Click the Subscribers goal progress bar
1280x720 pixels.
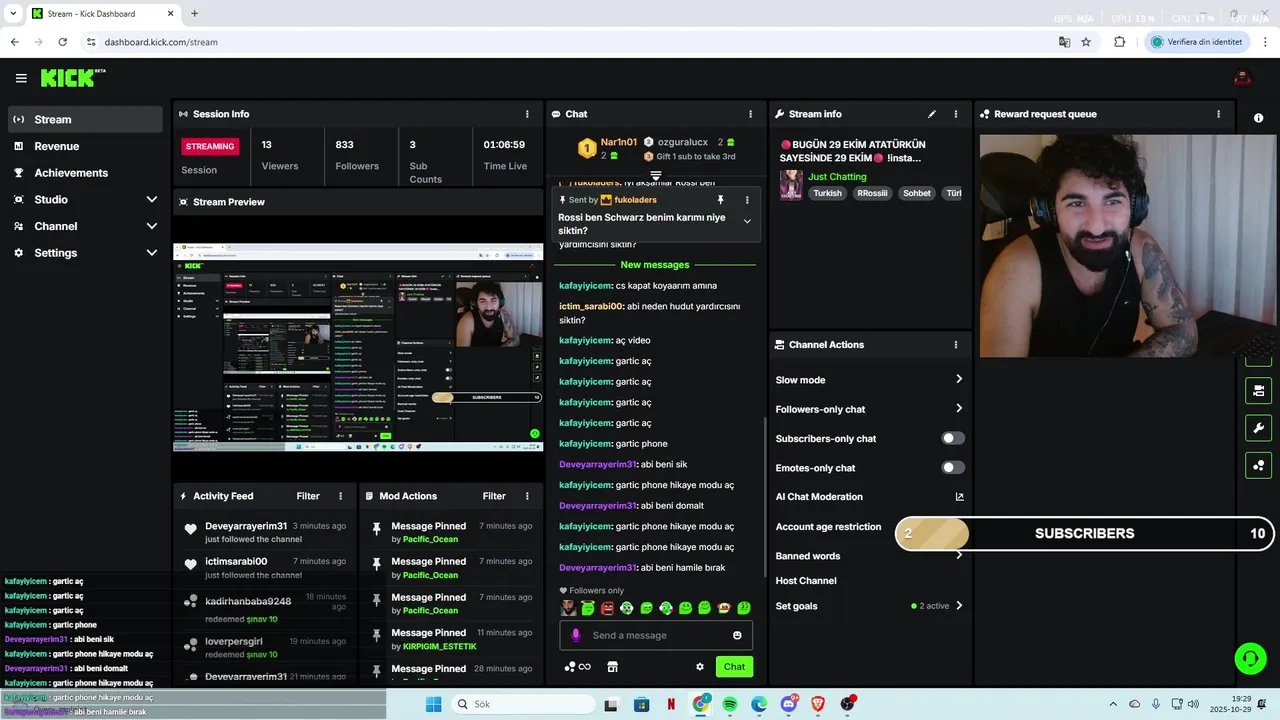[1085, 533]
